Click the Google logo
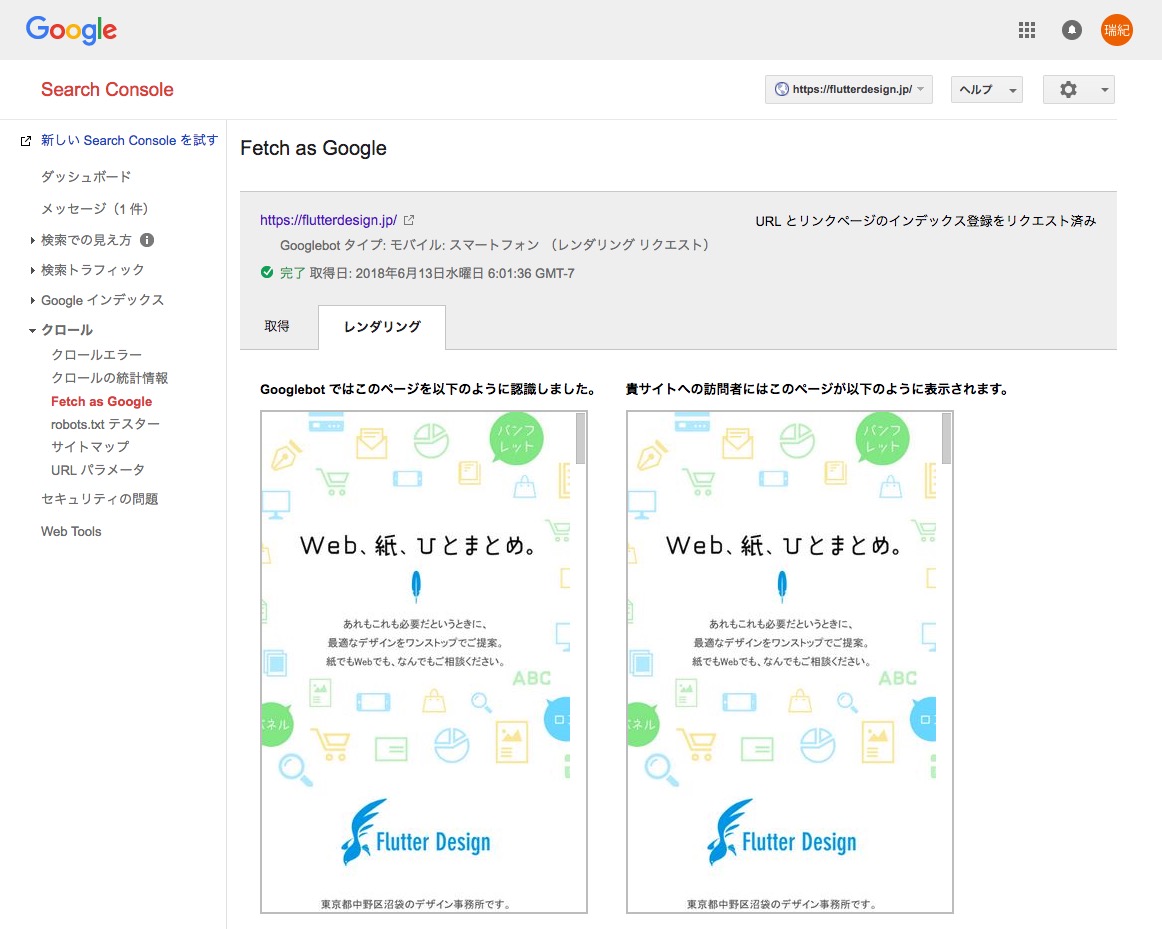Screen dimensions: 1162x929 [x=71, y=30]
